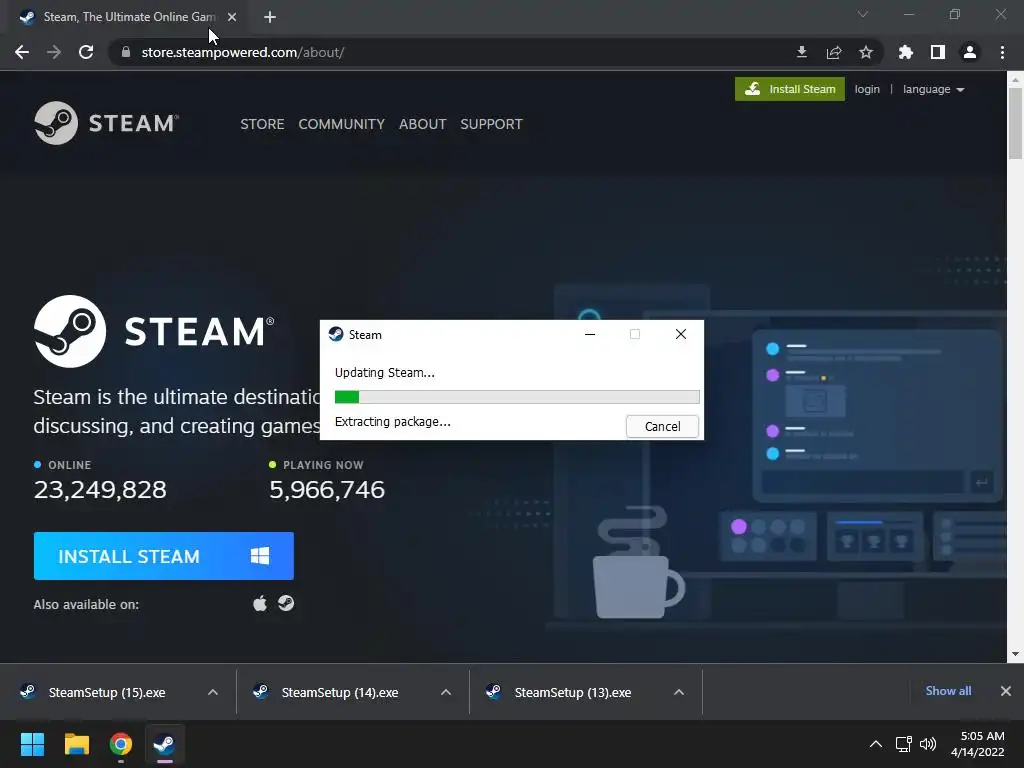Open the volume tray icon
Viewport: 1024px width, 768px height.
tap(927, 744)
